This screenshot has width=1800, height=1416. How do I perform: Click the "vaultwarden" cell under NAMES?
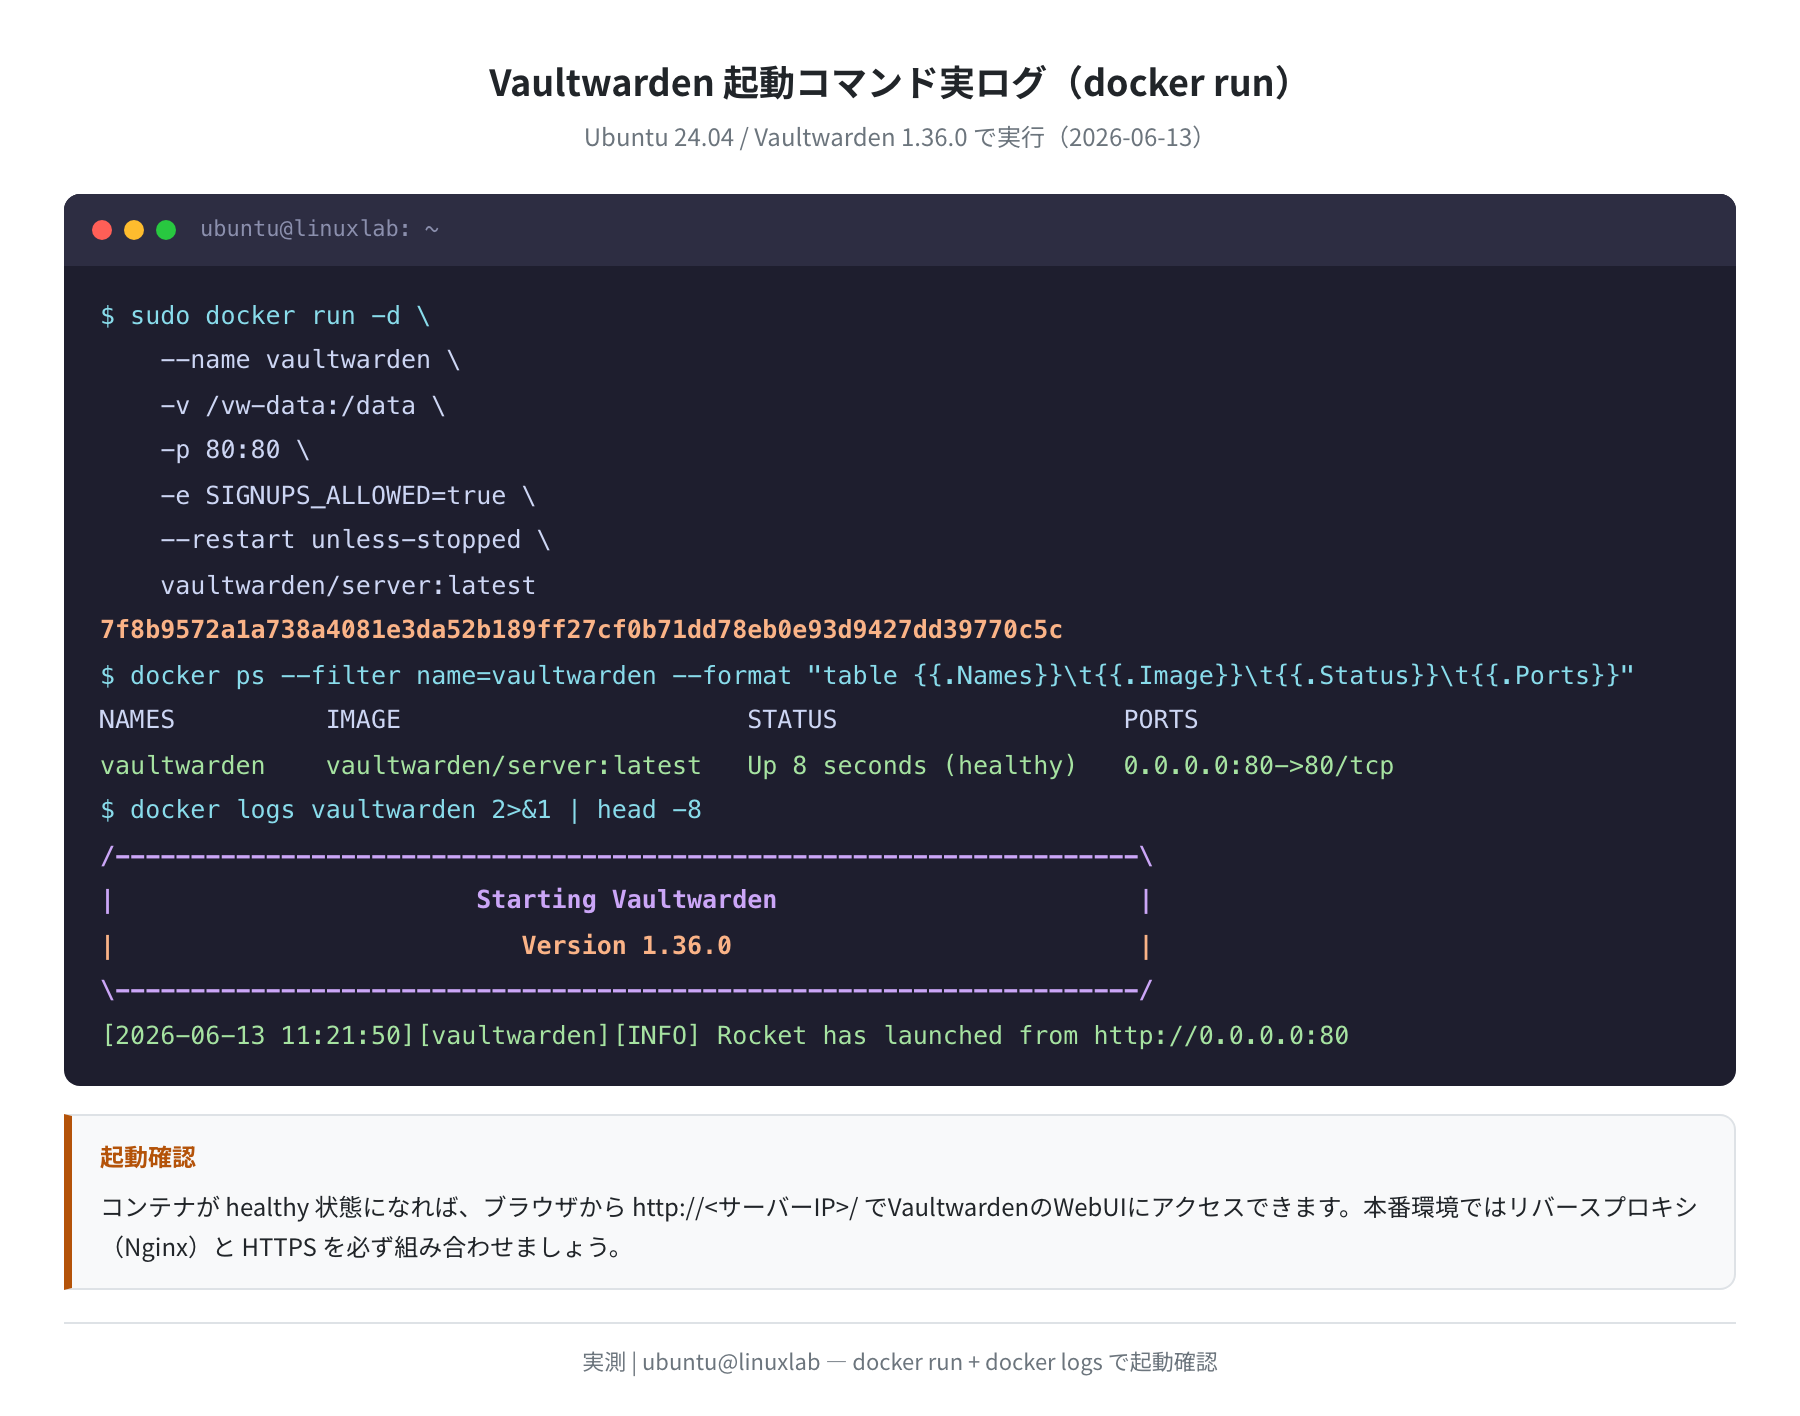pyautogui.click(x=183, y=766)
